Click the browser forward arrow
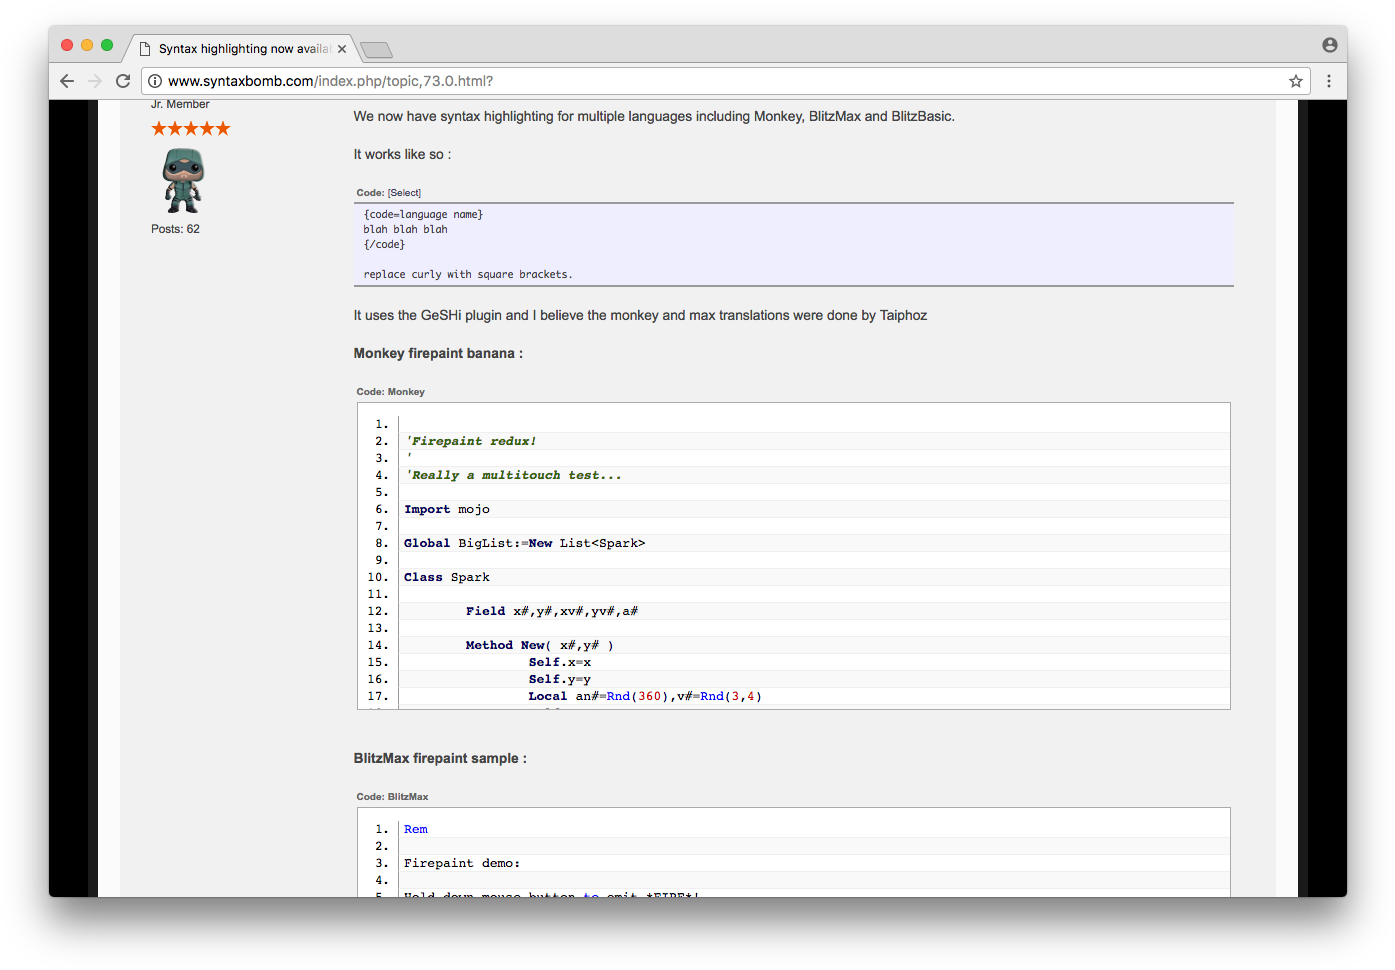Screen dimensions: 1395x970 tap(95, 81)
